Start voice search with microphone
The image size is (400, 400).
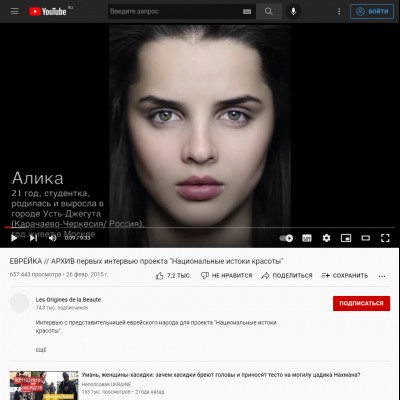pyautogui.click(x=293, y=12)
